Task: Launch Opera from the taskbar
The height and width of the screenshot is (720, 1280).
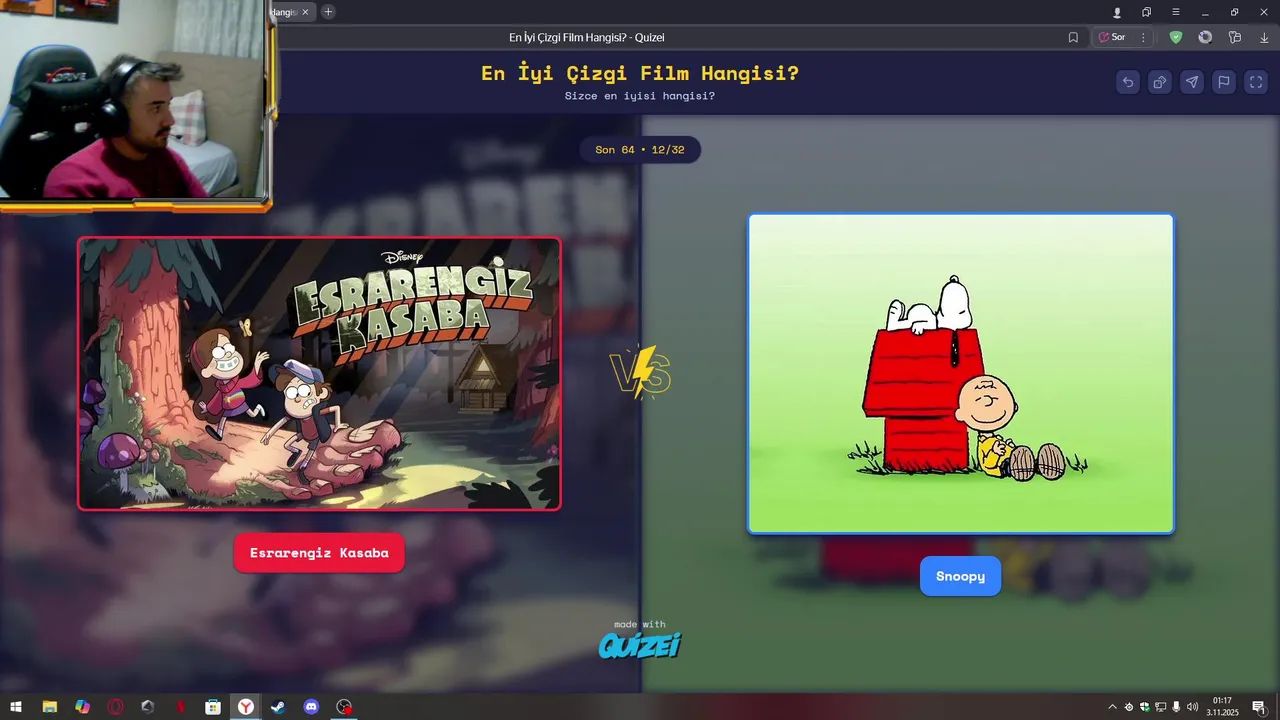Action: [x=115, y=707]
